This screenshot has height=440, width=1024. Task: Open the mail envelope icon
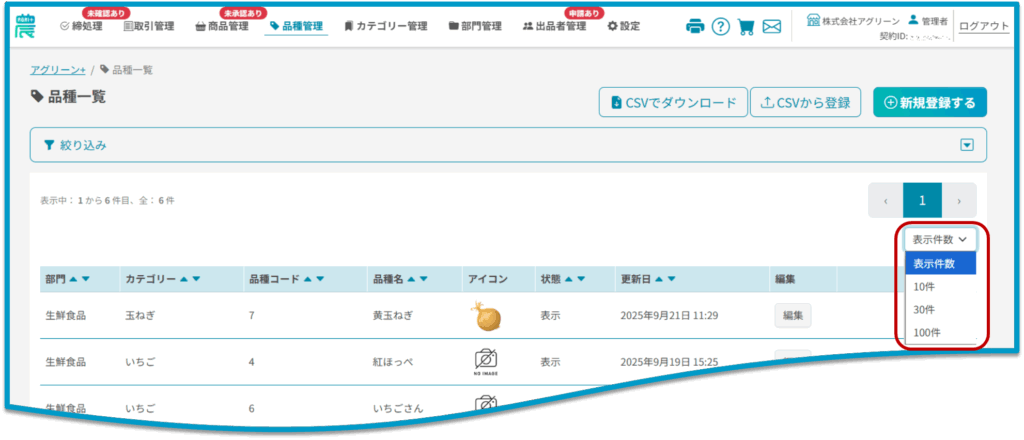(x=772, y=27)
